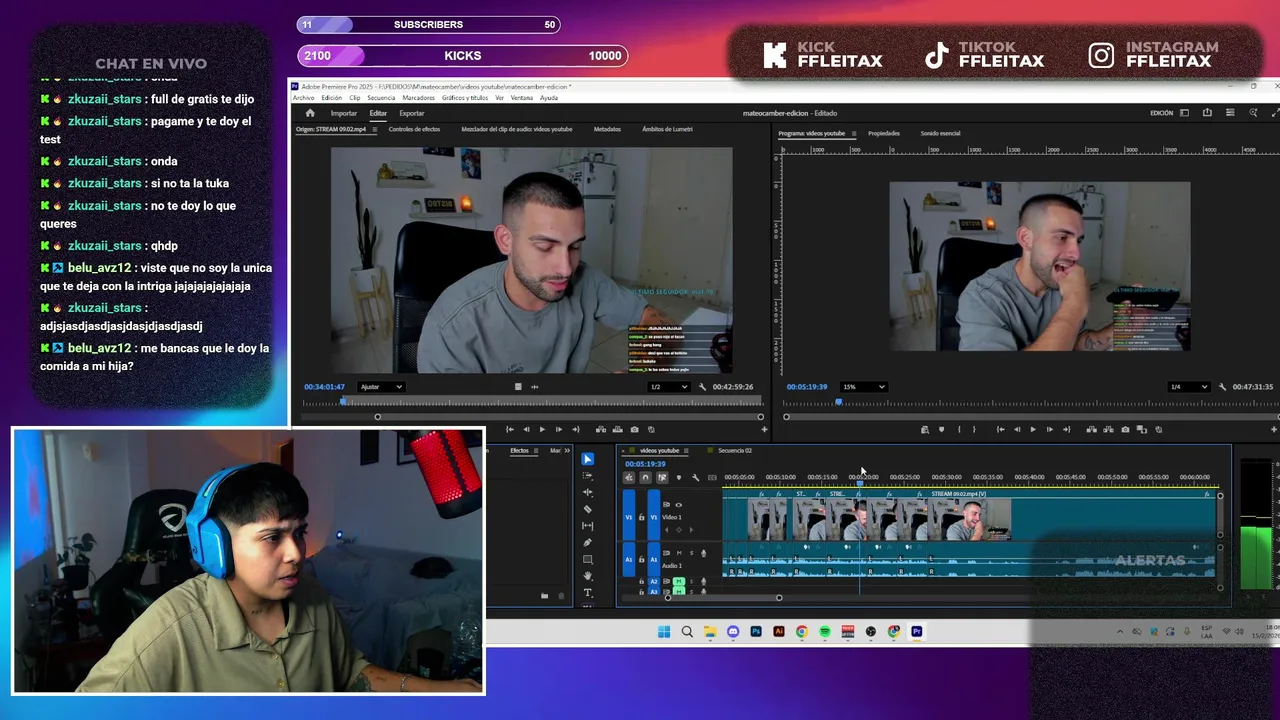Select the Pen tool in timeline toolbar
Viewport: 1280px width, 720px height.
pos(588,543)
